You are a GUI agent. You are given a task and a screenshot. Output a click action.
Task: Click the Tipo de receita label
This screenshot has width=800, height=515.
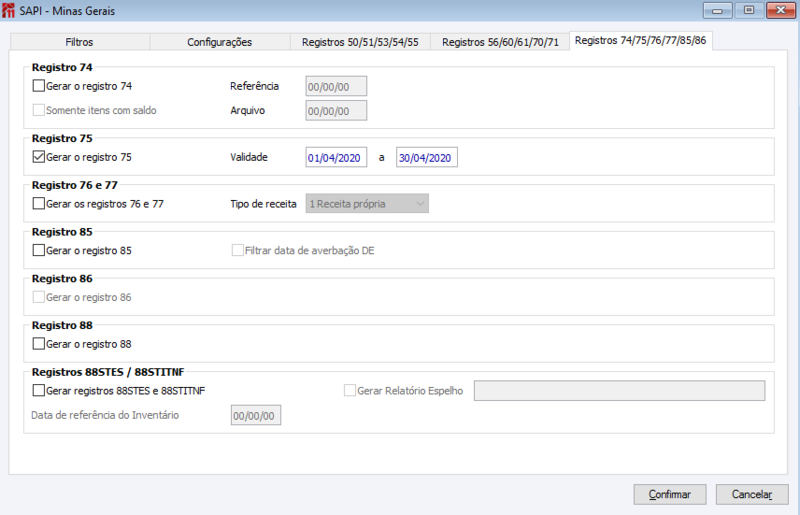coord(263,204)
